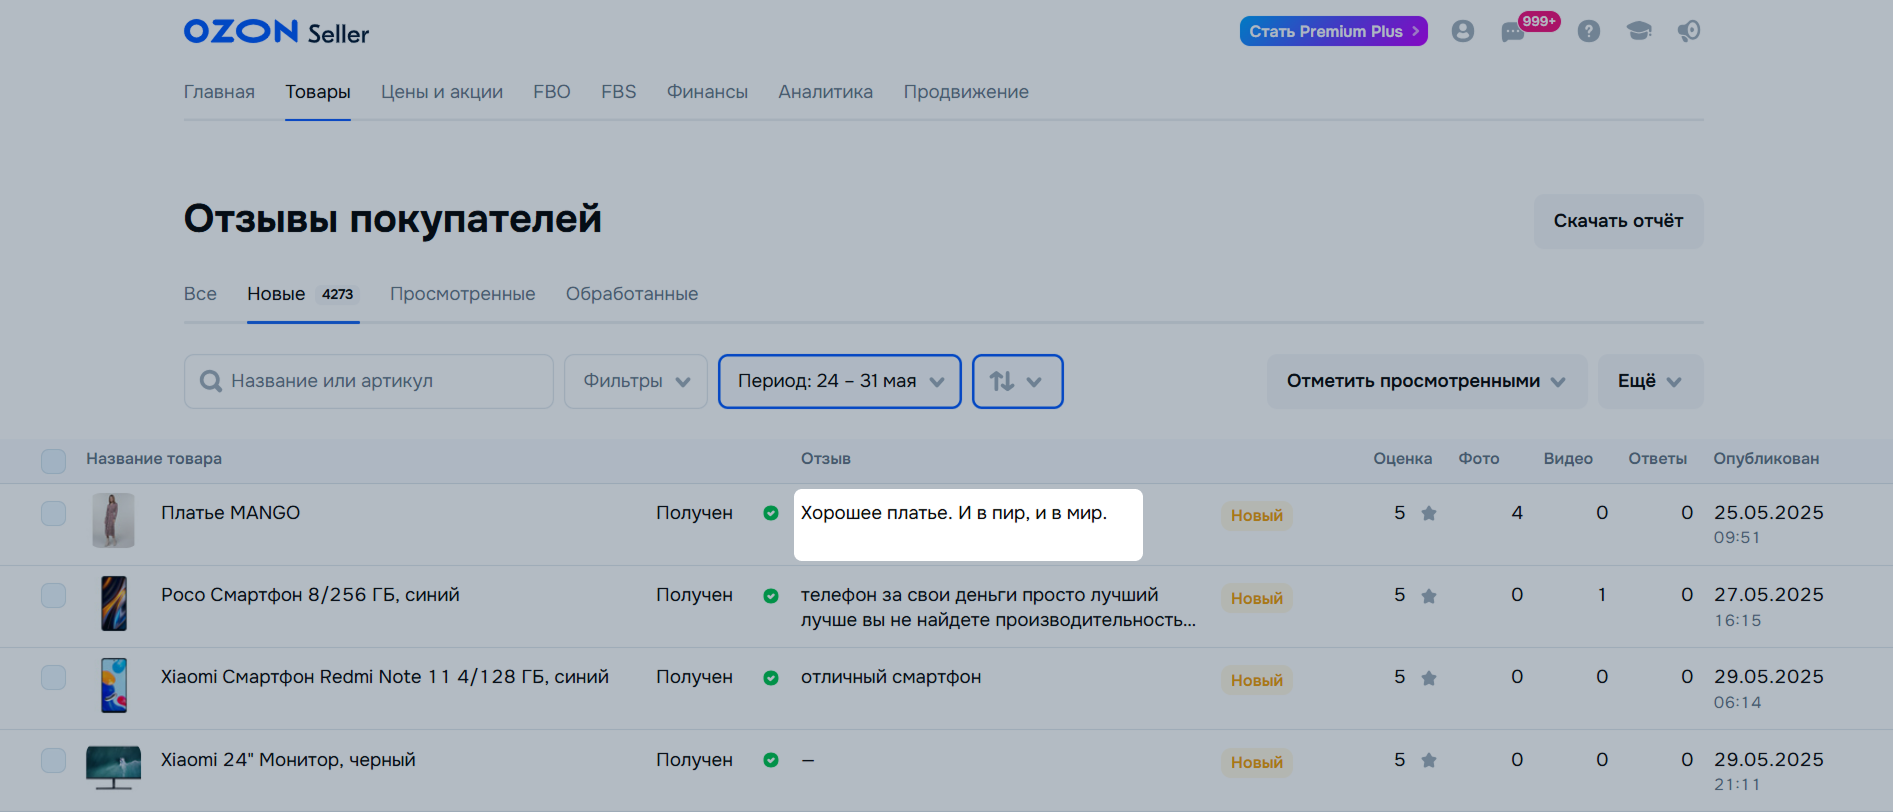Open the FBS menu item
Viewport: 1893px width, 812px height.
[619, 92]
